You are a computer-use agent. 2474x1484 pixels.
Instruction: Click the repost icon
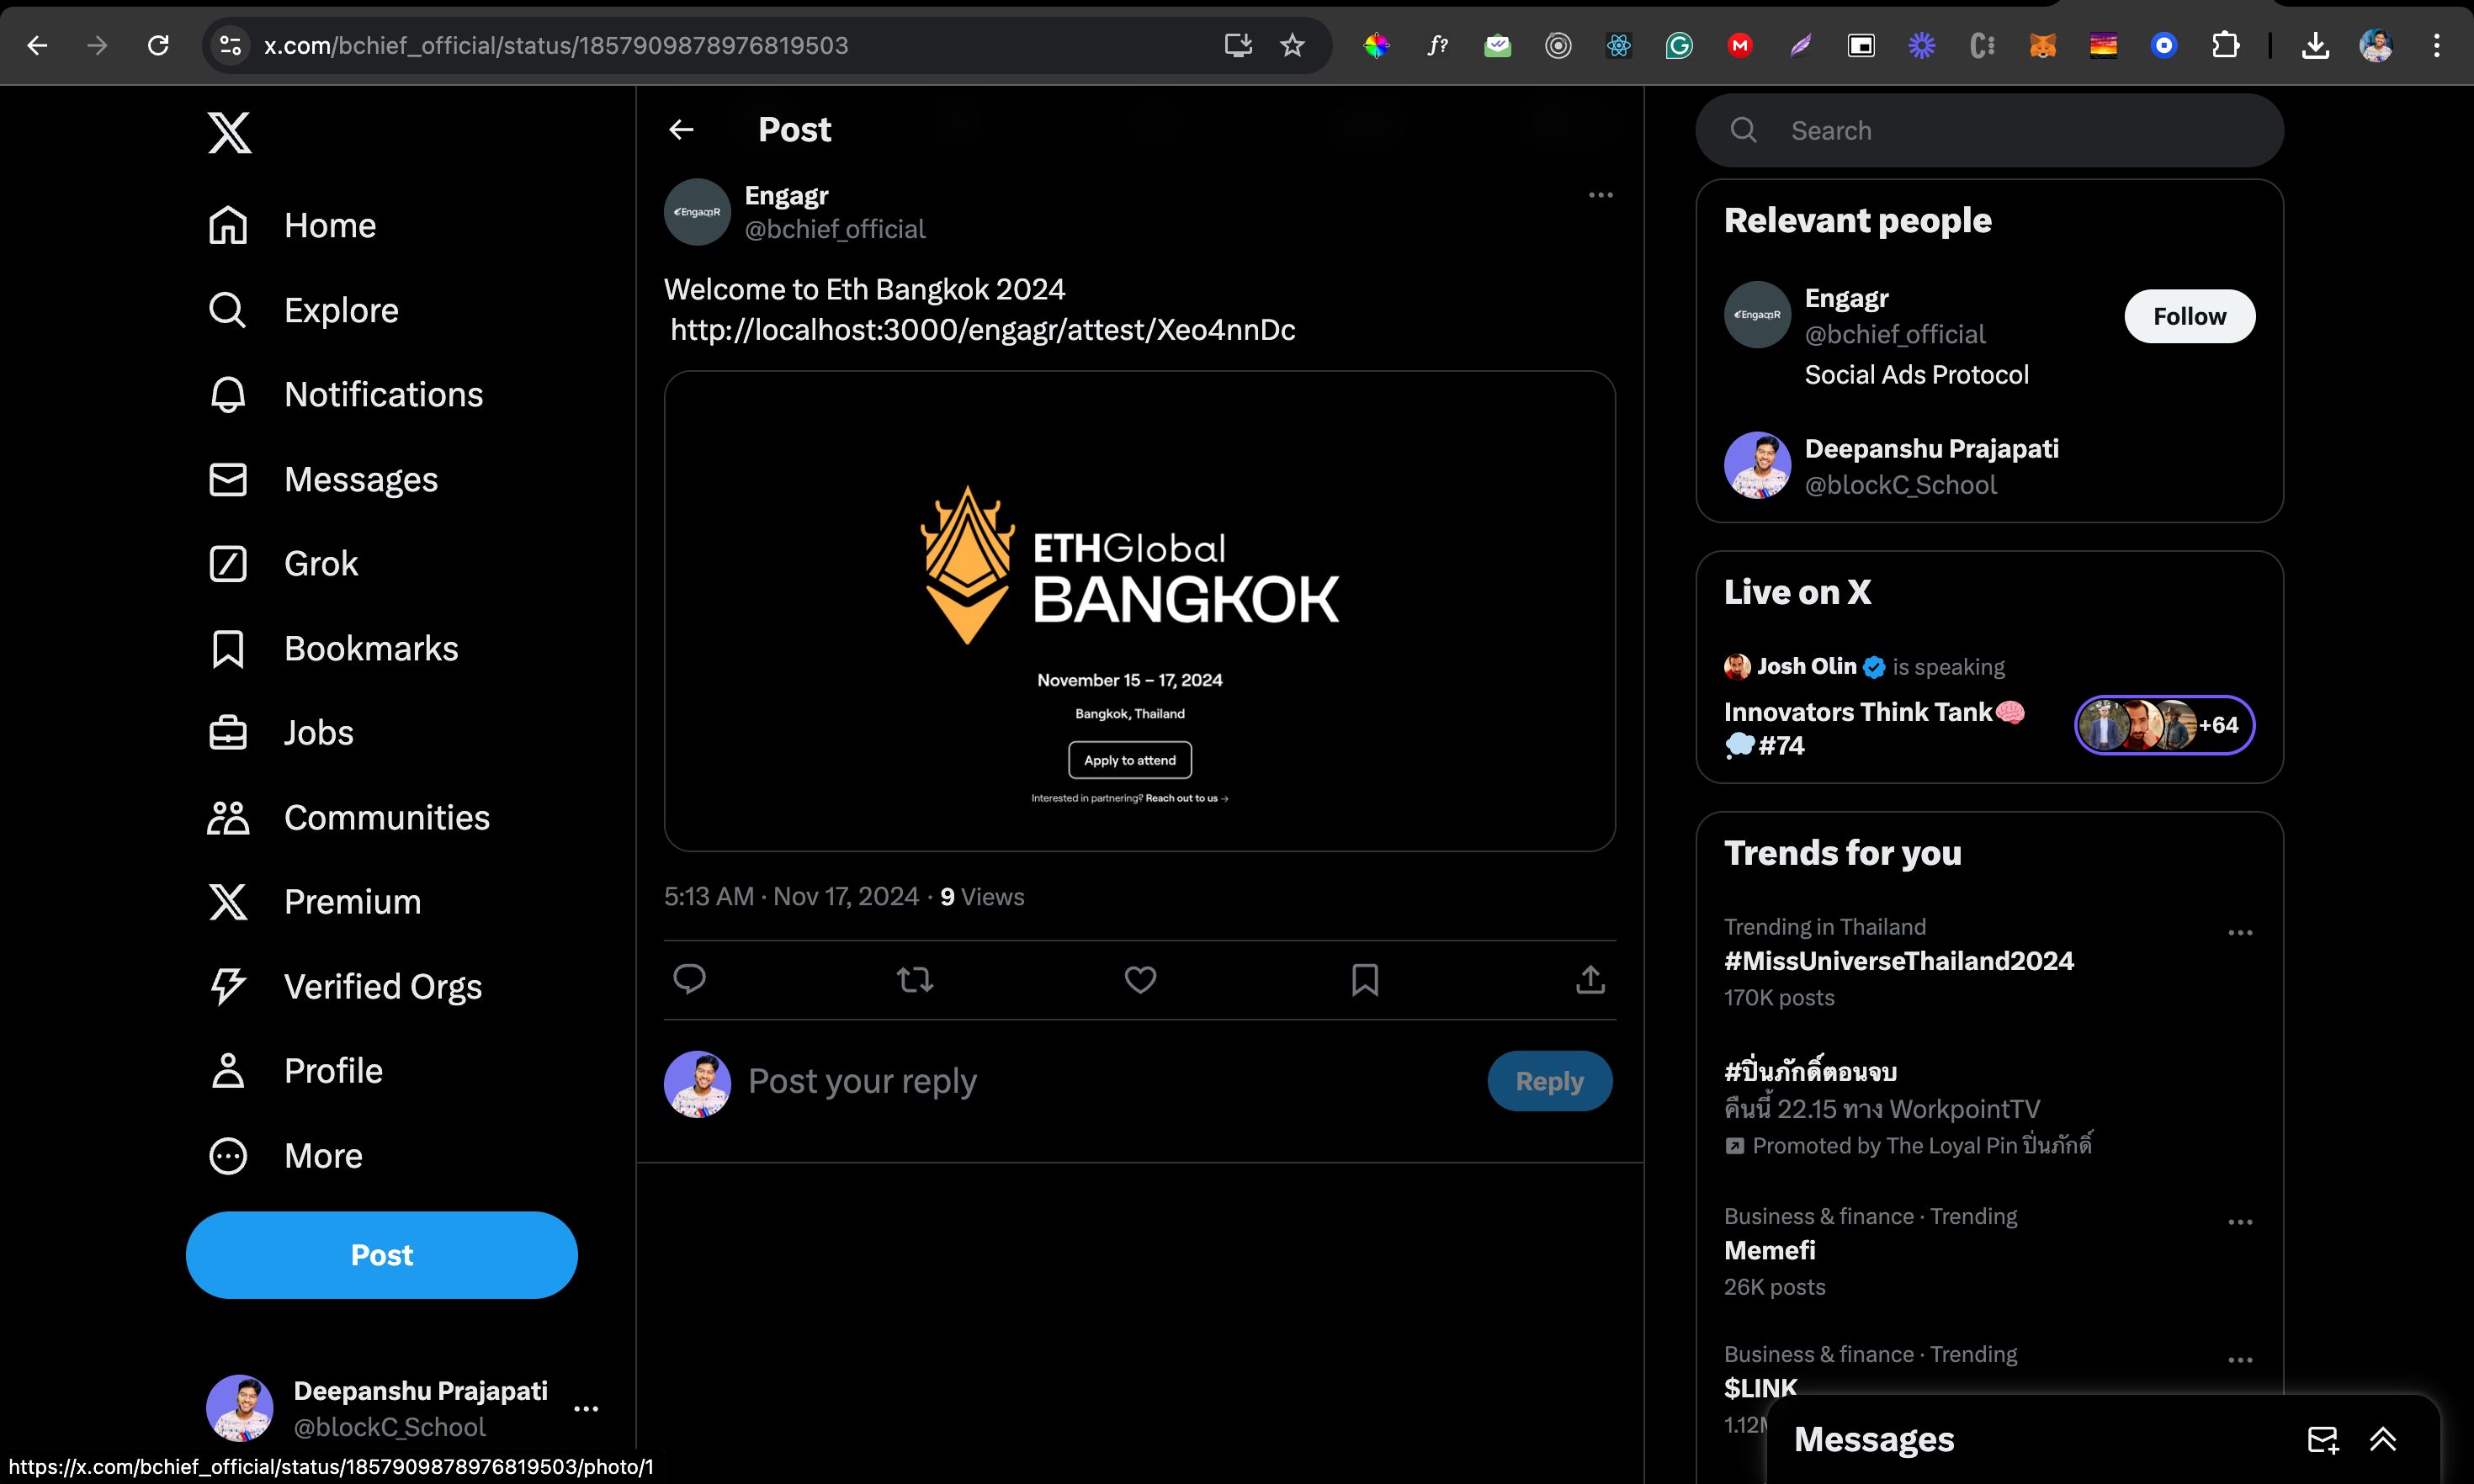click(x=915, y=979)
